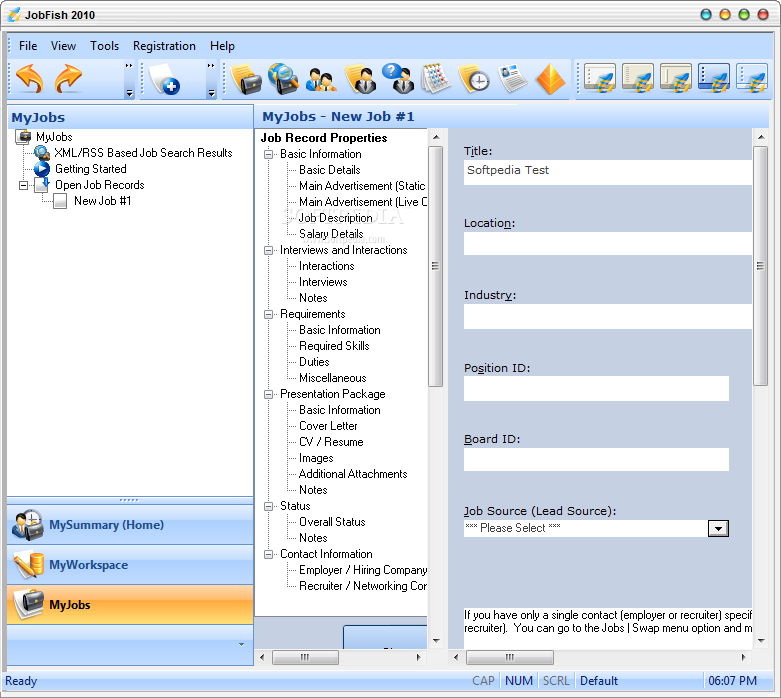Screen dimensions: 781x698
Task: Click the ID card resume toolbar icon
Action: [x=513, y=79]
